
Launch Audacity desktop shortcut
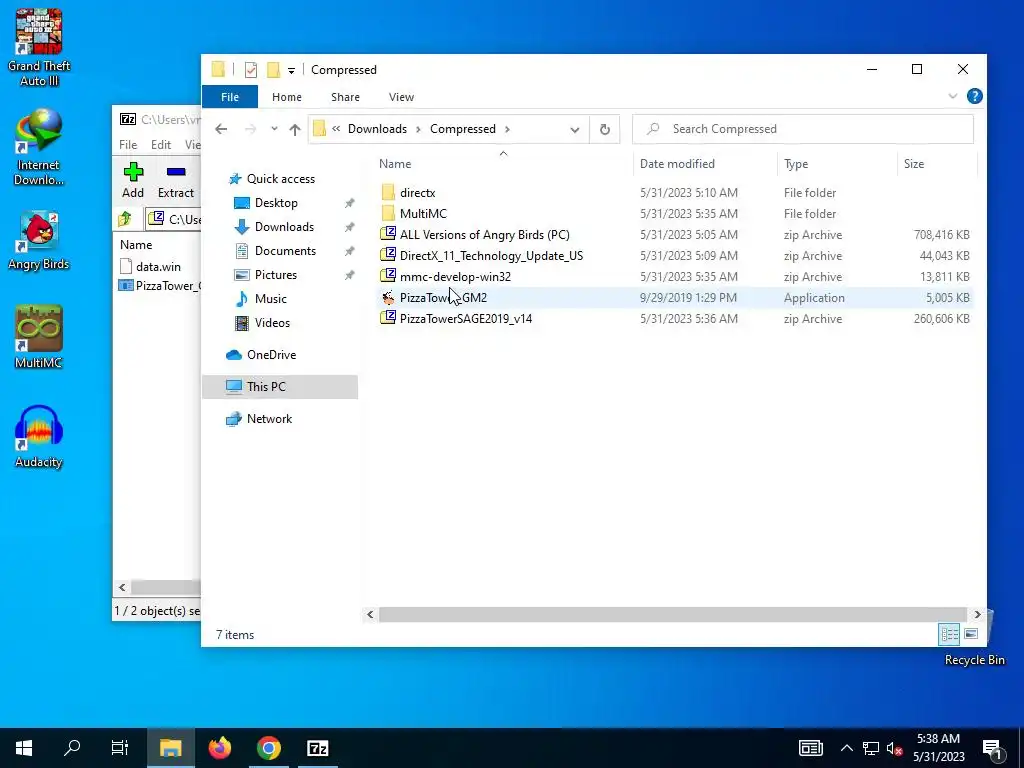pyautogui.click(x=39, y=436)
